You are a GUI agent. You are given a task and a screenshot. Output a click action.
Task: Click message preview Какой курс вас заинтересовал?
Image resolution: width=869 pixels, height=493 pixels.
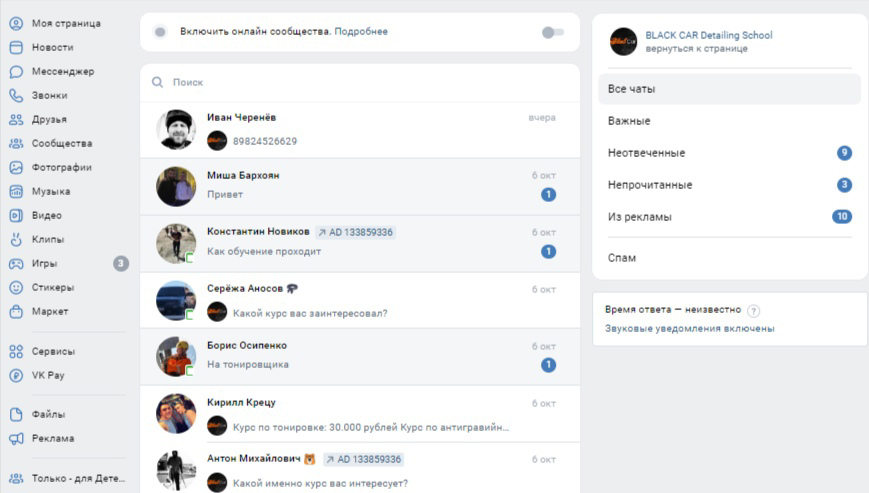coord(310,314)
